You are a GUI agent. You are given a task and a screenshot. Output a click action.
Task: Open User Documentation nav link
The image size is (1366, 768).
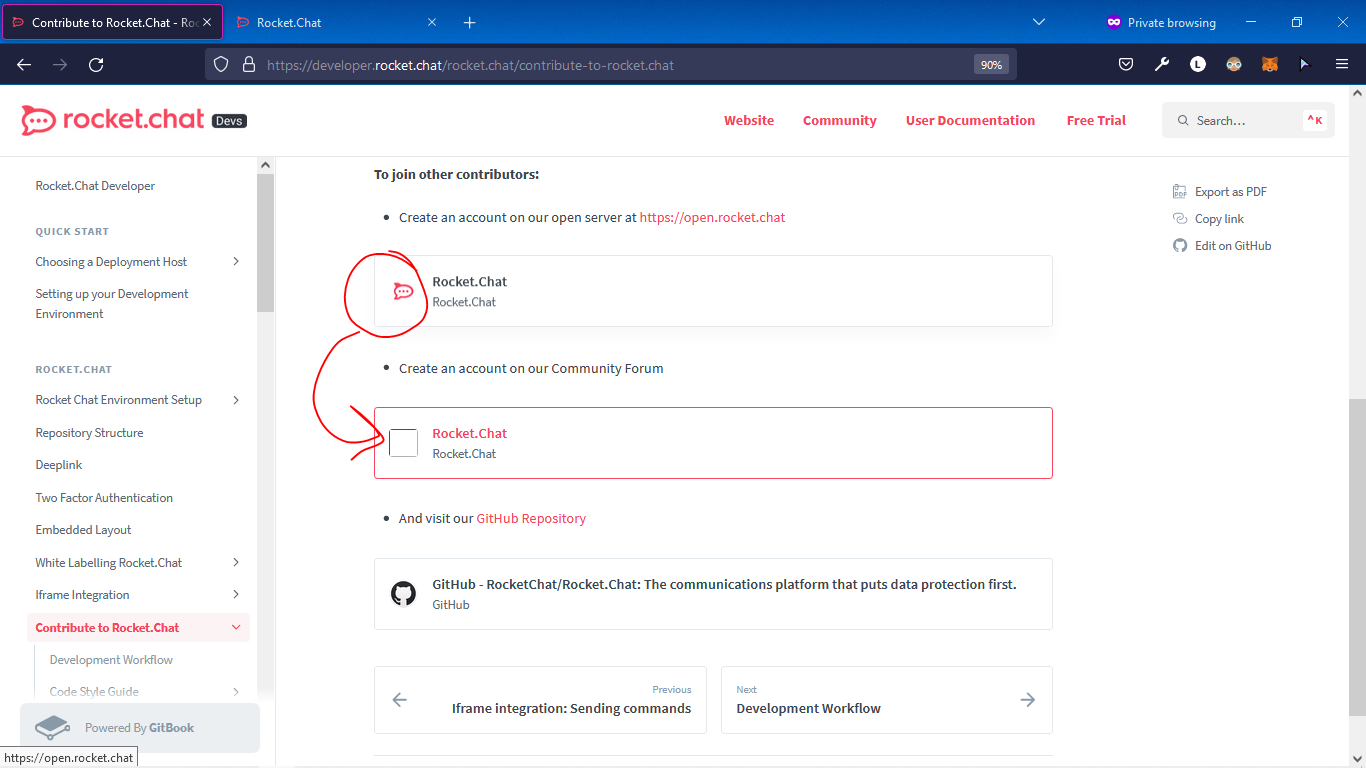click(x=970, y=120)
